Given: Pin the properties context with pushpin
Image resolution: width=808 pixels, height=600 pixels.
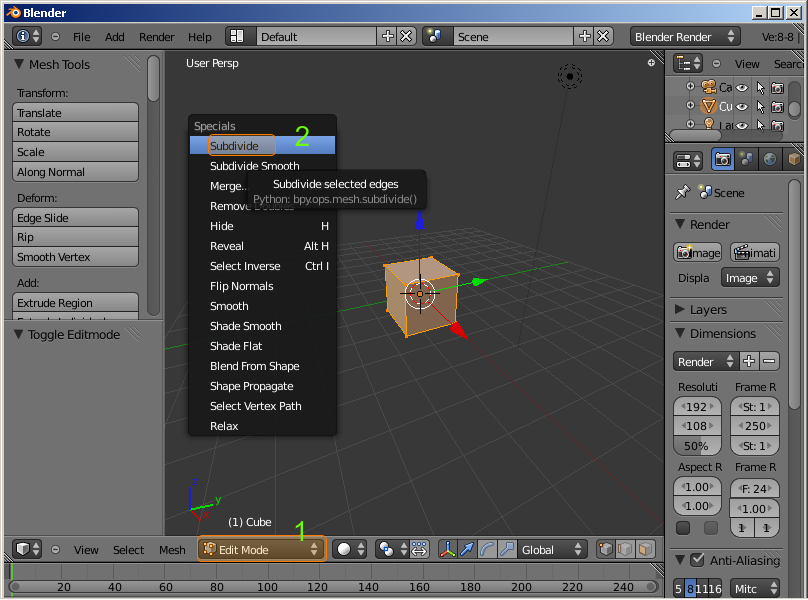Looking at the screenshot, I should 683,192.
